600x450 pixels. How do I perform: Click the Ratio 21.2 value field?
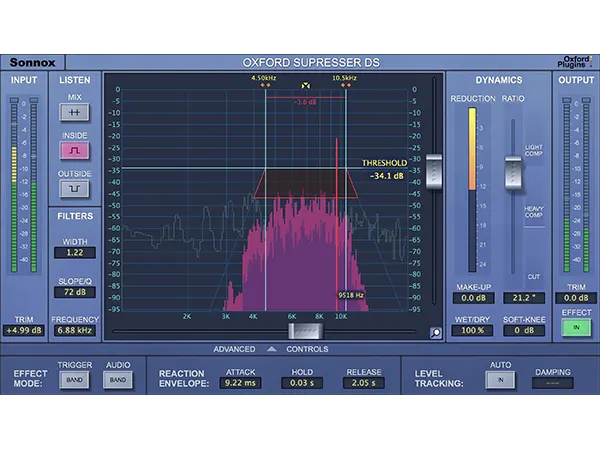pos(524,298)
